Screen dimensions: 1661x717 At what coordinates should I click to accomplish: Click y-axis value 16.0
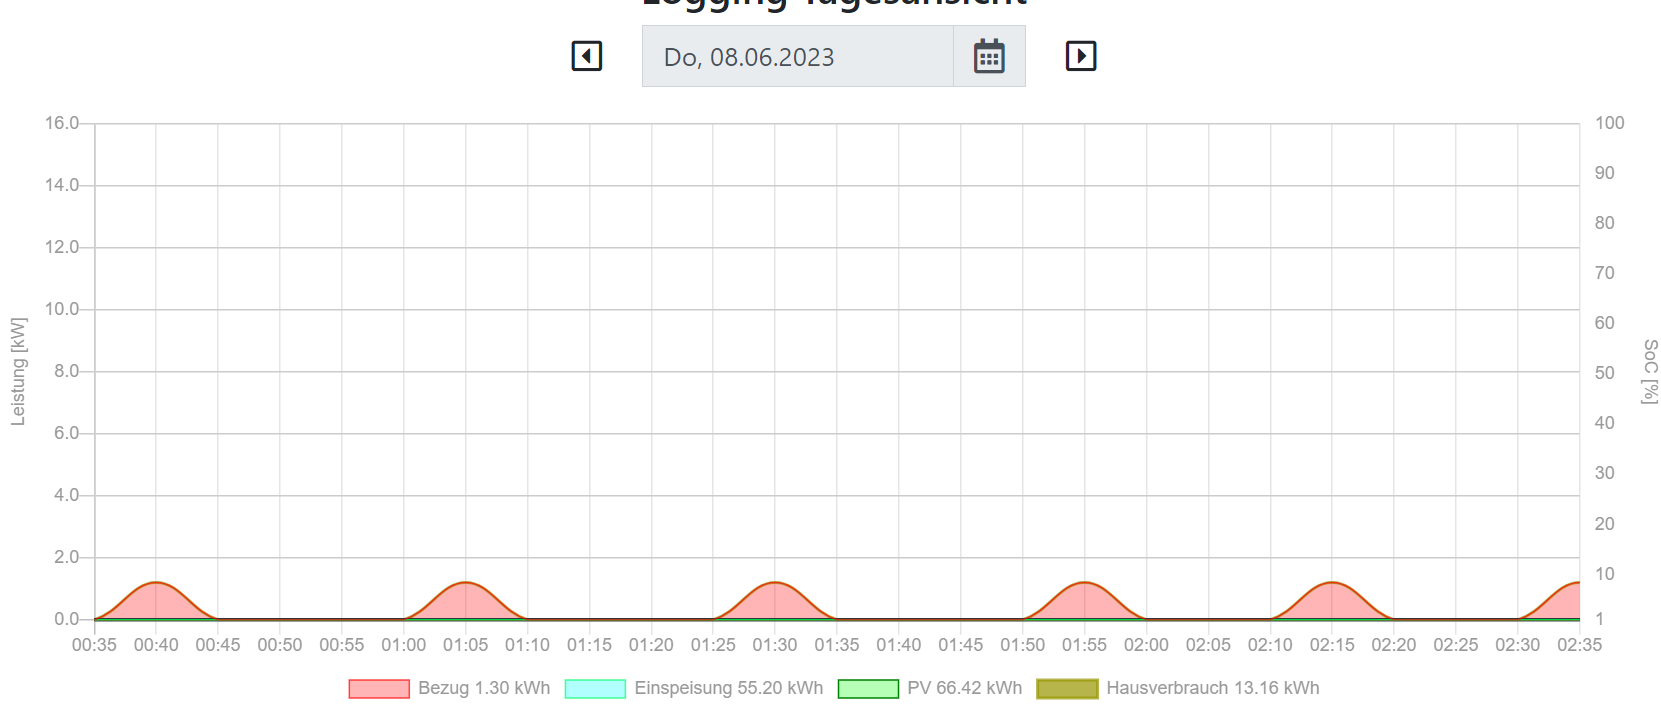[62, 123]
